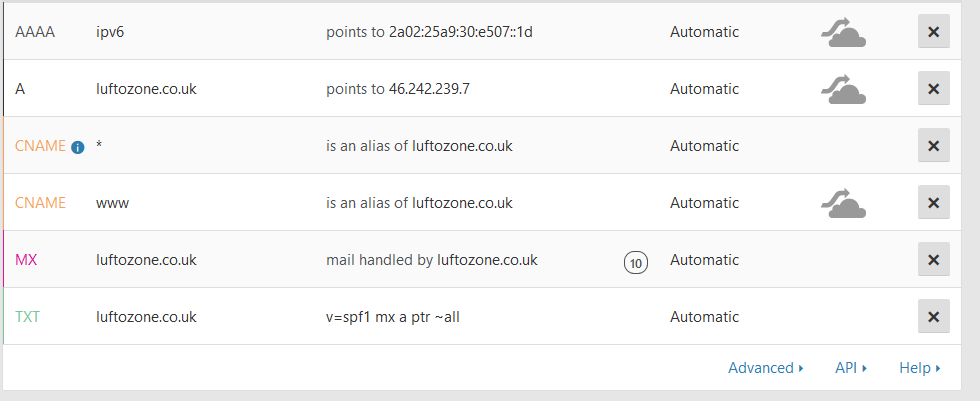The height and width of the screenshot is (401, 980).
Task: Delete the A record for luftozone.co.uk
Action: [x=933, y=89]
